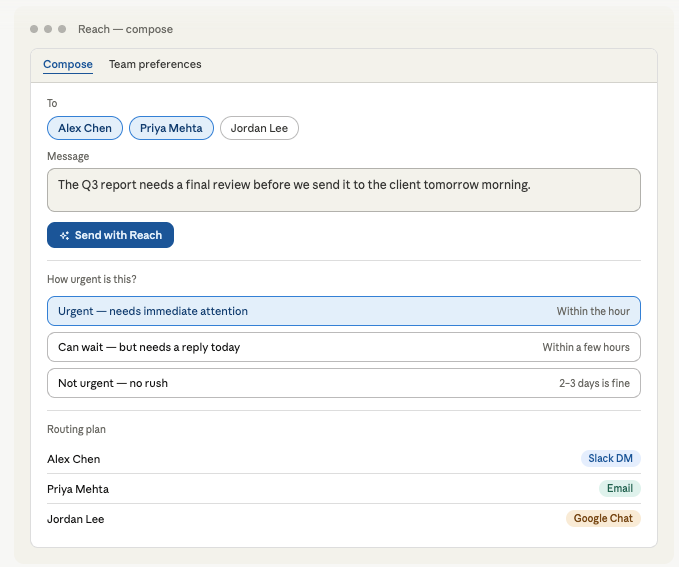Image resolution: width=679 pixels, height=567 pixels.
Task: Click the 'Within the hour' label
Action: [593, 311]
